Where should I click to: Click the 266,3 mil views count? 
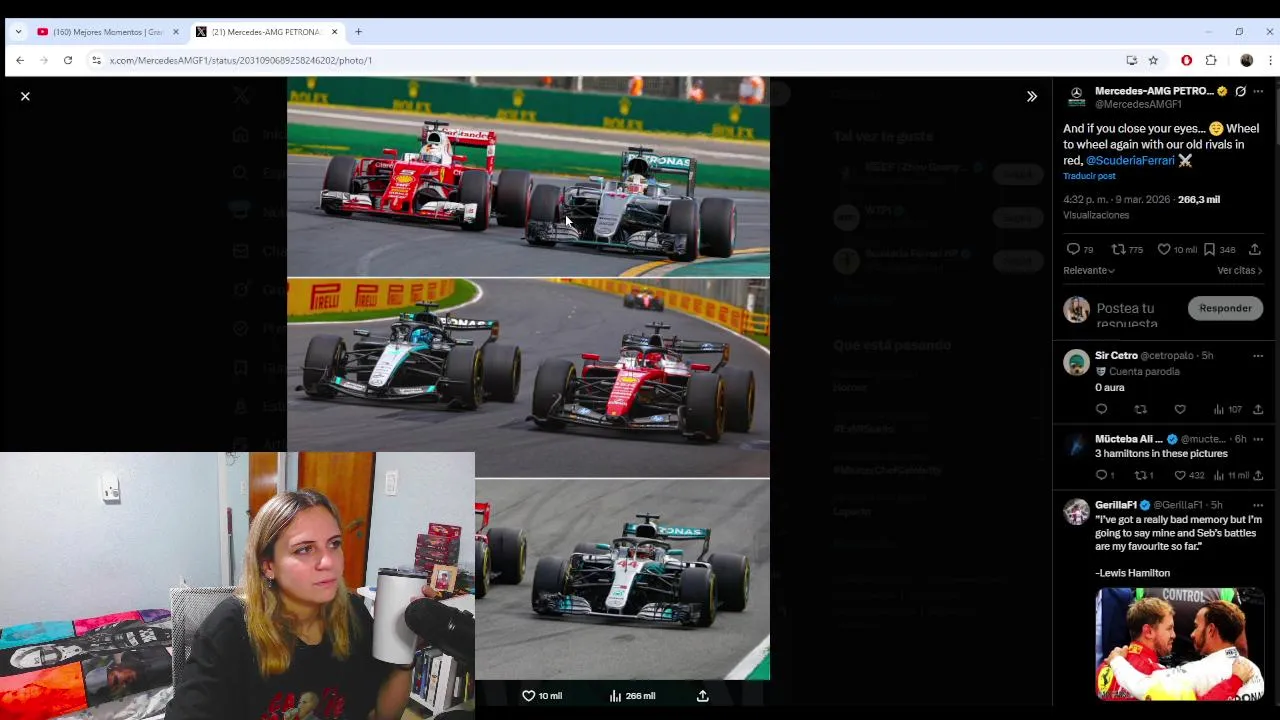(1198, 199)
